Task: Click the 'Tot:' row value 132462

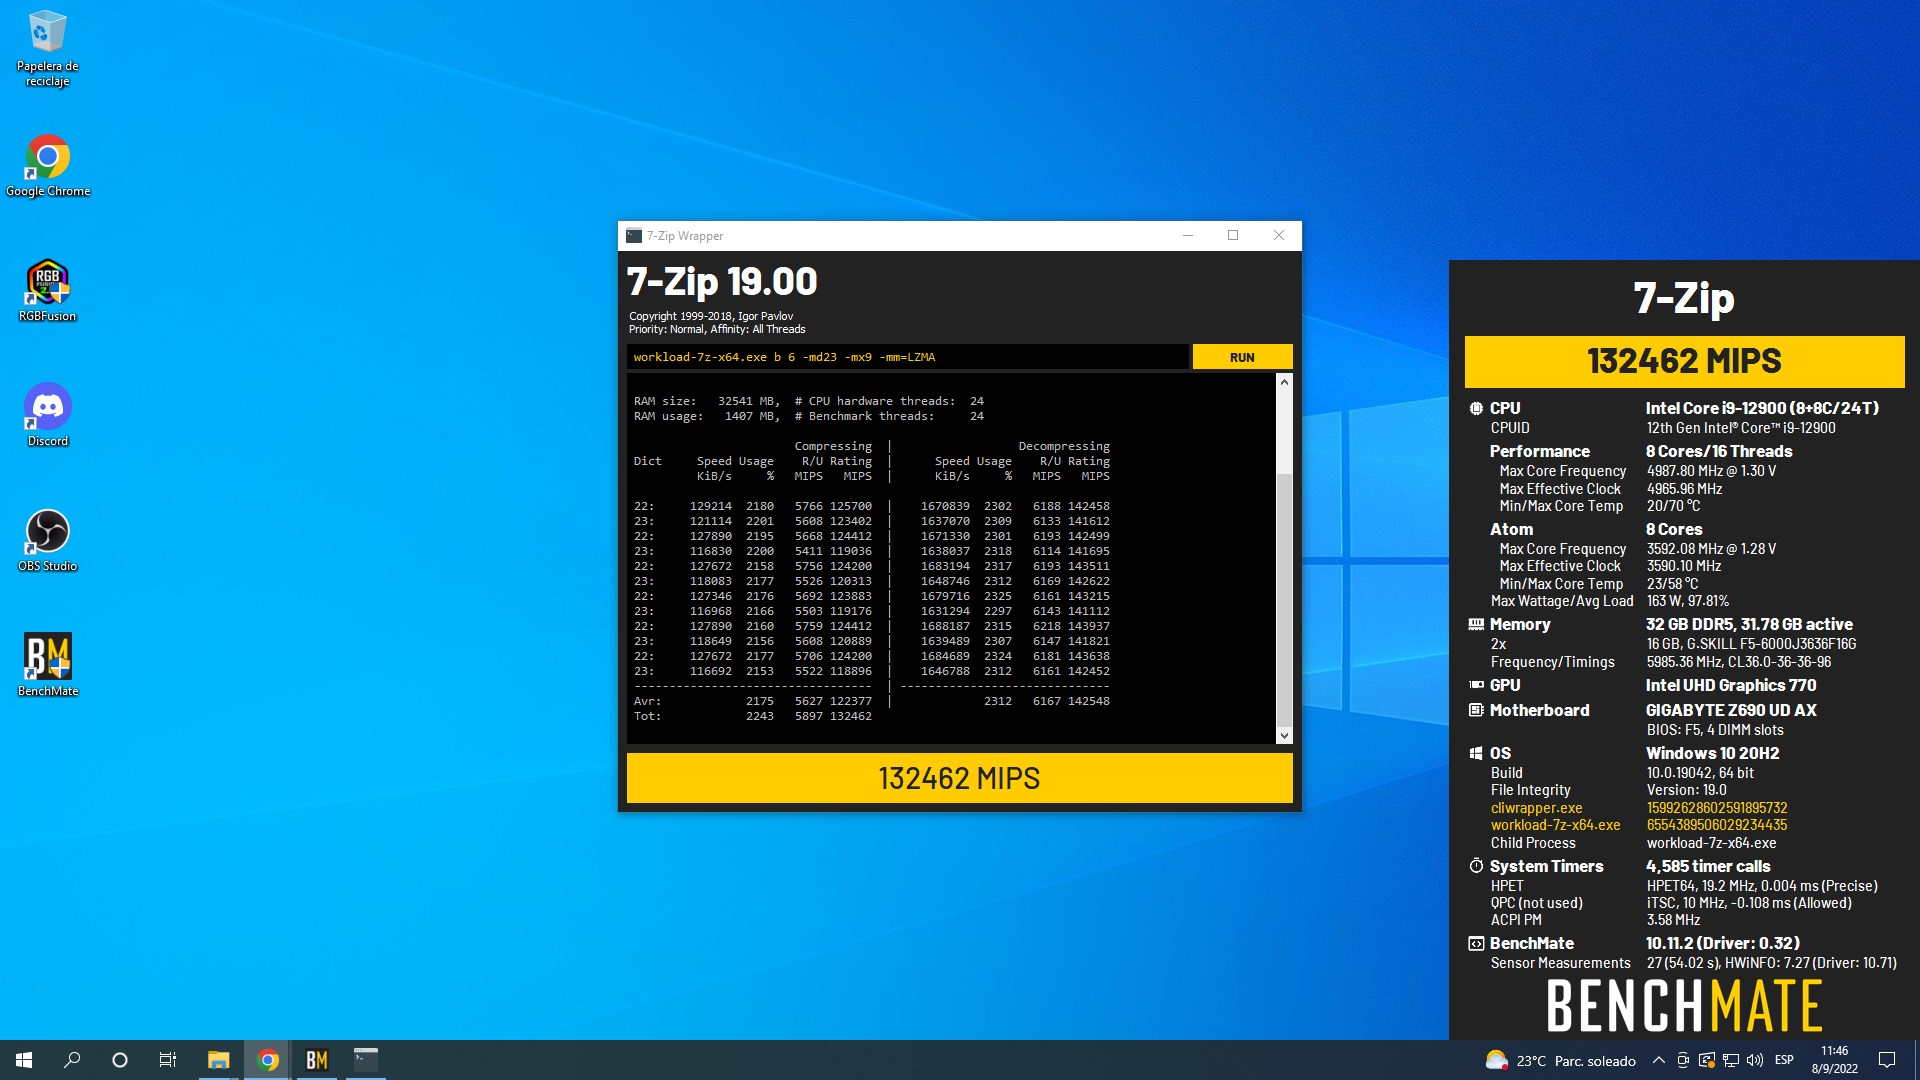Action: pos(850,716)
